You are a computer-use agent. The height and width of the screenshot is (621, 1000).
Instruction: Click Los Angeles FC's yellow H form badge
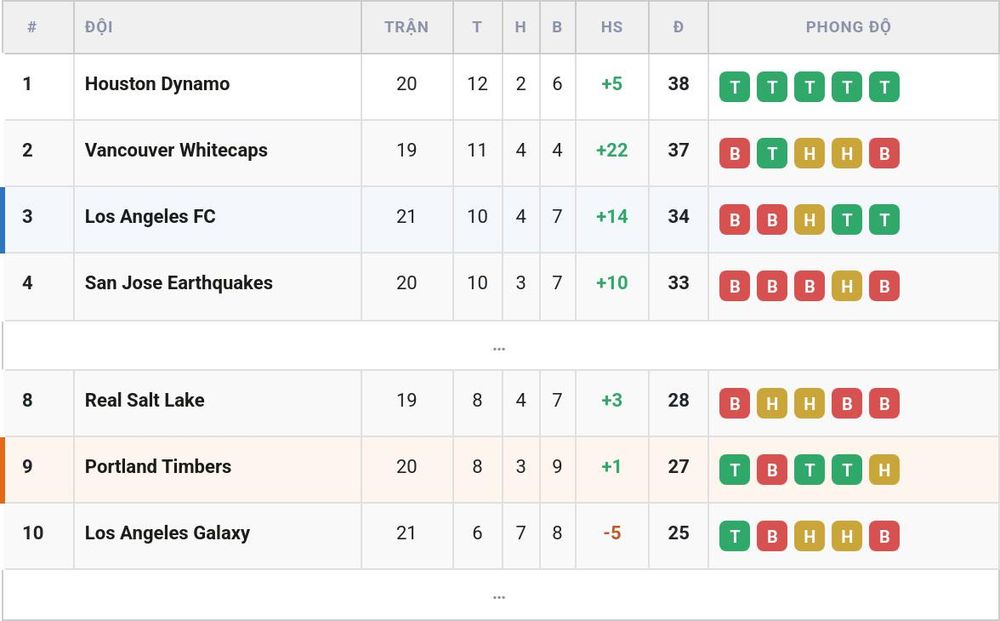[809, 219]
